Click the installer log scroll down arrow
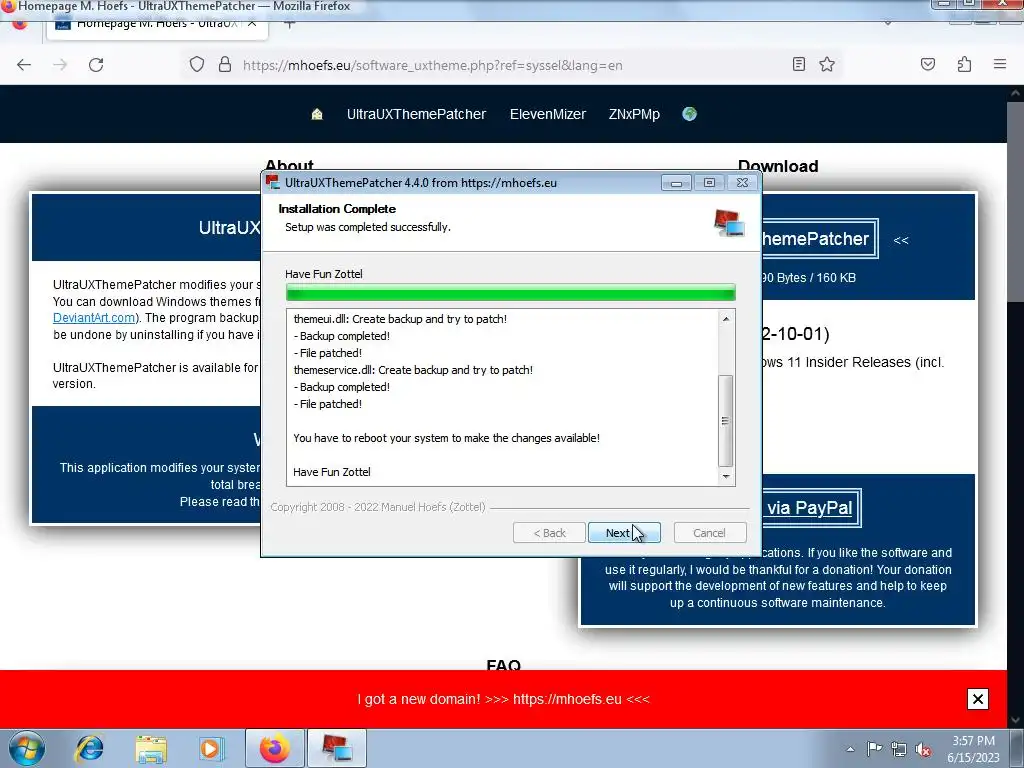The width and height of the screenshot is (1024, 768). (726, 477)
